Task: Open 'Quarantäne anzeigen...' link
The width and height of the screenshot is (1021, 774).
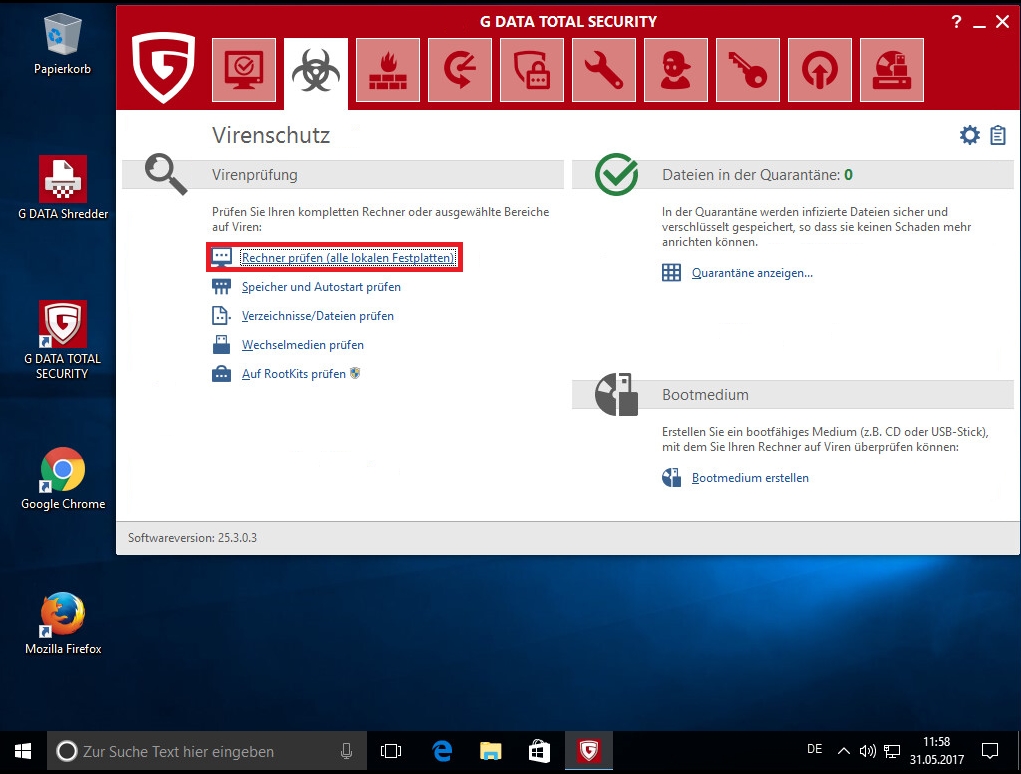Action: pyautogui.click(x=752, y=273)
